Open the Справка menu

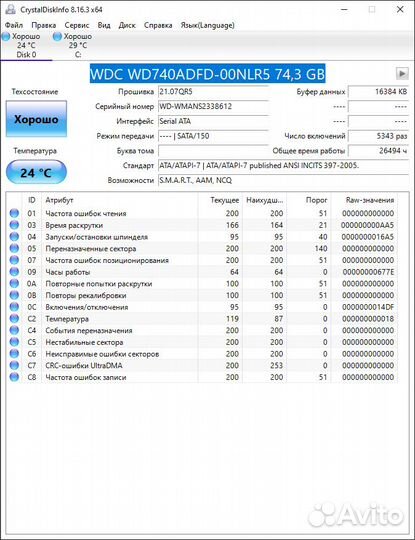(158, 25)
